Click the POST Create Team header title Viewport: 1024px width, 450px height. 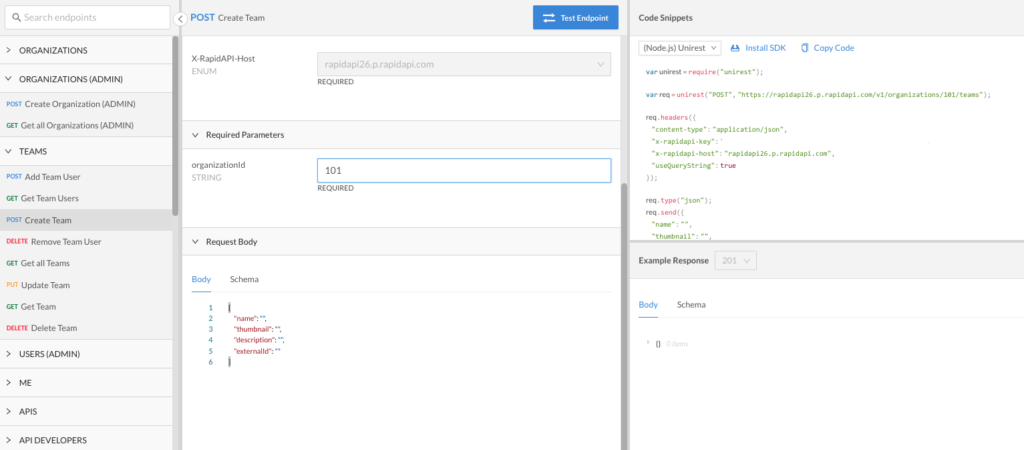pyautogui.click(x=227, y=18)
